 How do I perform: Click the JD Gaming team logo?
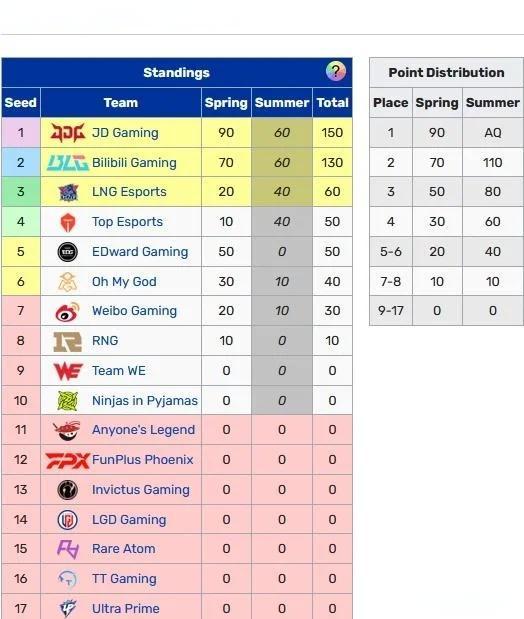tap(68, 133)
